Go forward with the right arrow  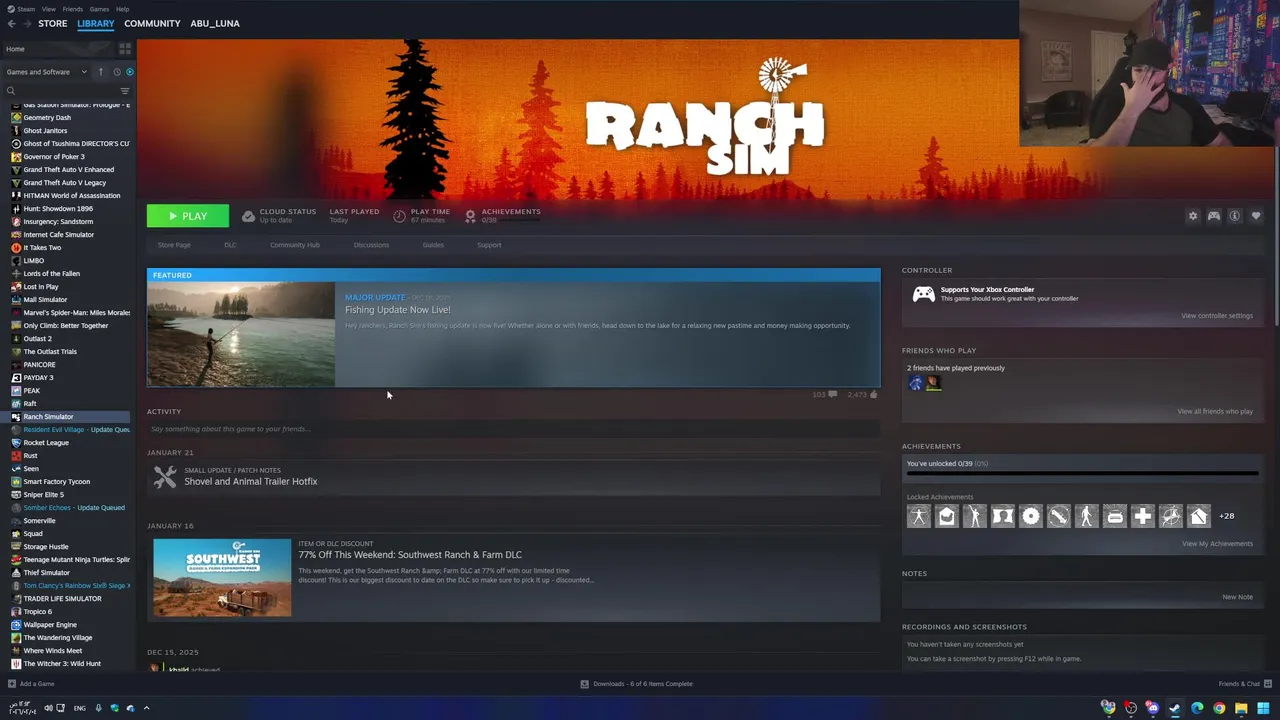(x=27, y=23)
